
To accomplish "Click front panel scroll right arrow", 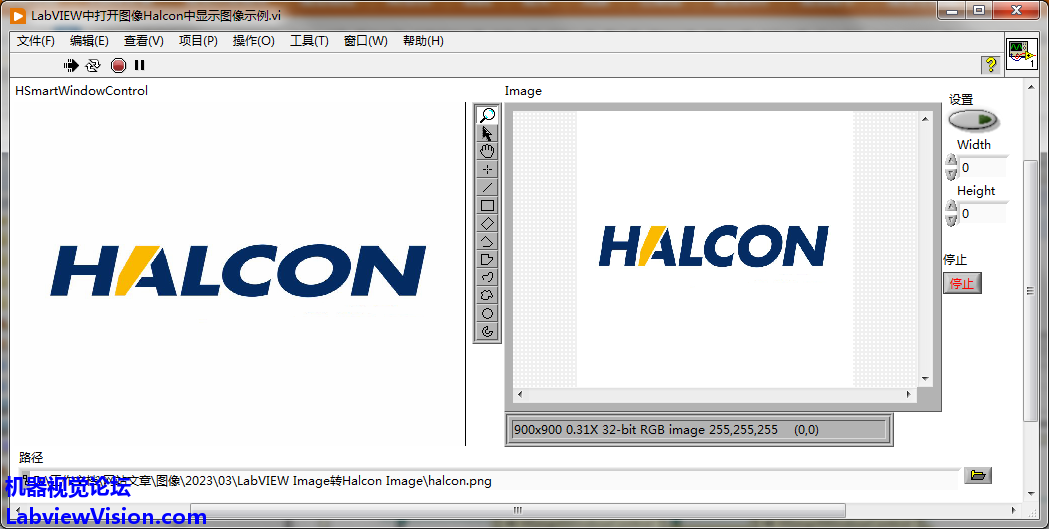I will 1014,510.
